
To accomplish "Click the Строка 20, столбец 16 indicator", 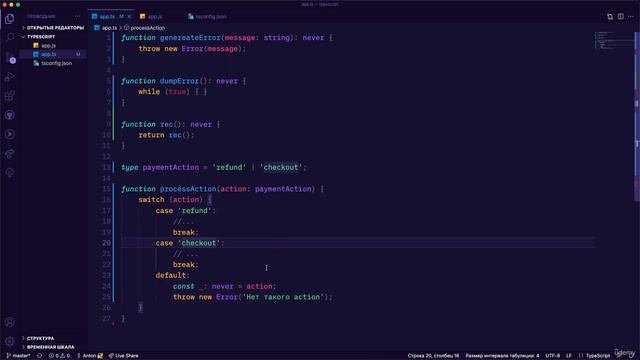I will click(x=433, y=356).
